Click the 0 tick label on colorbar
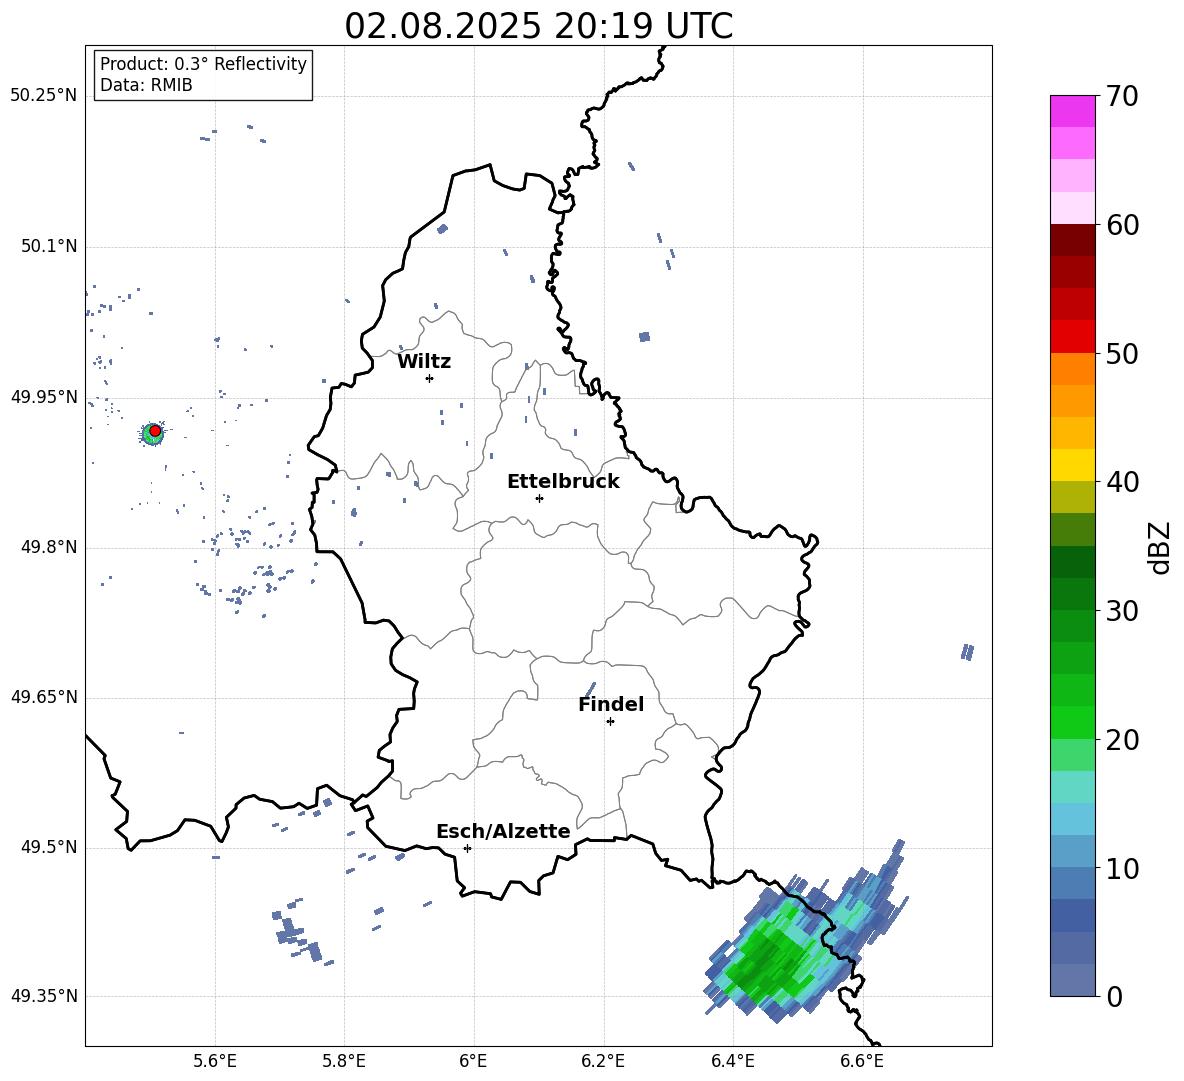Viewport: 1184px width, 1081px height. click(1115, 997)
